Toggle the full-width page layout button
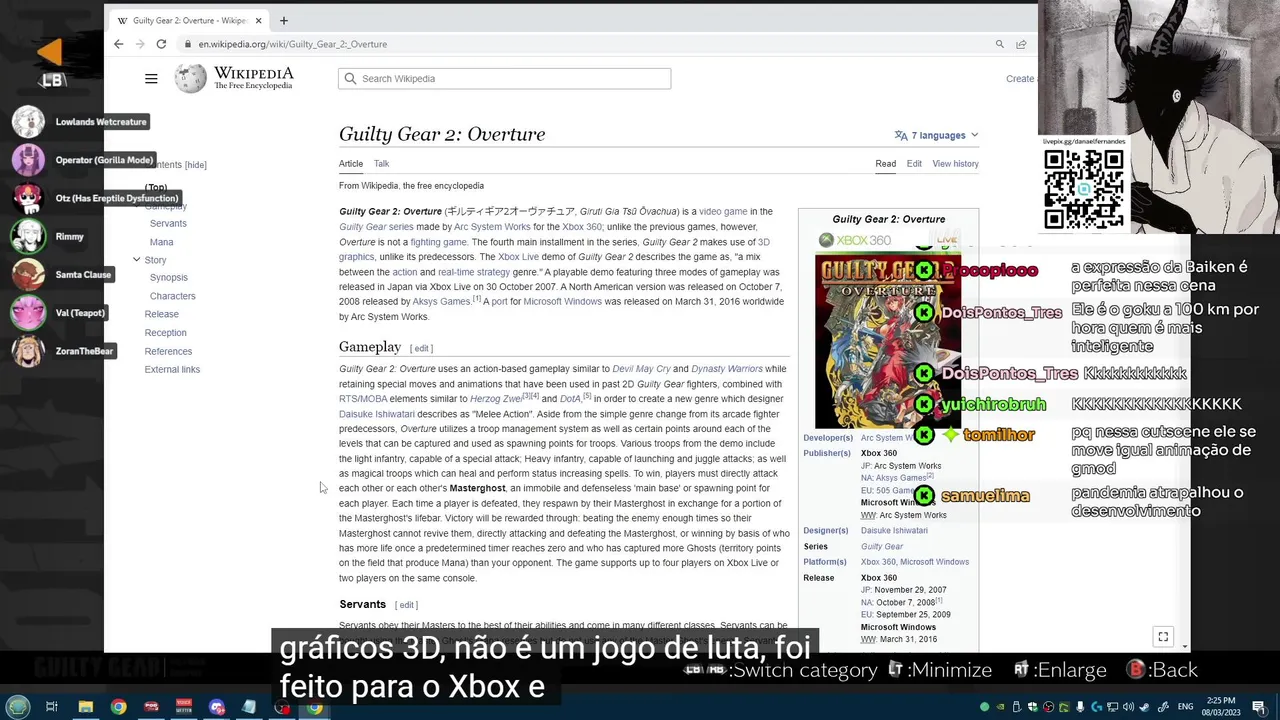The height and width of the screenshot is (720, 1280). (1163, 637)
